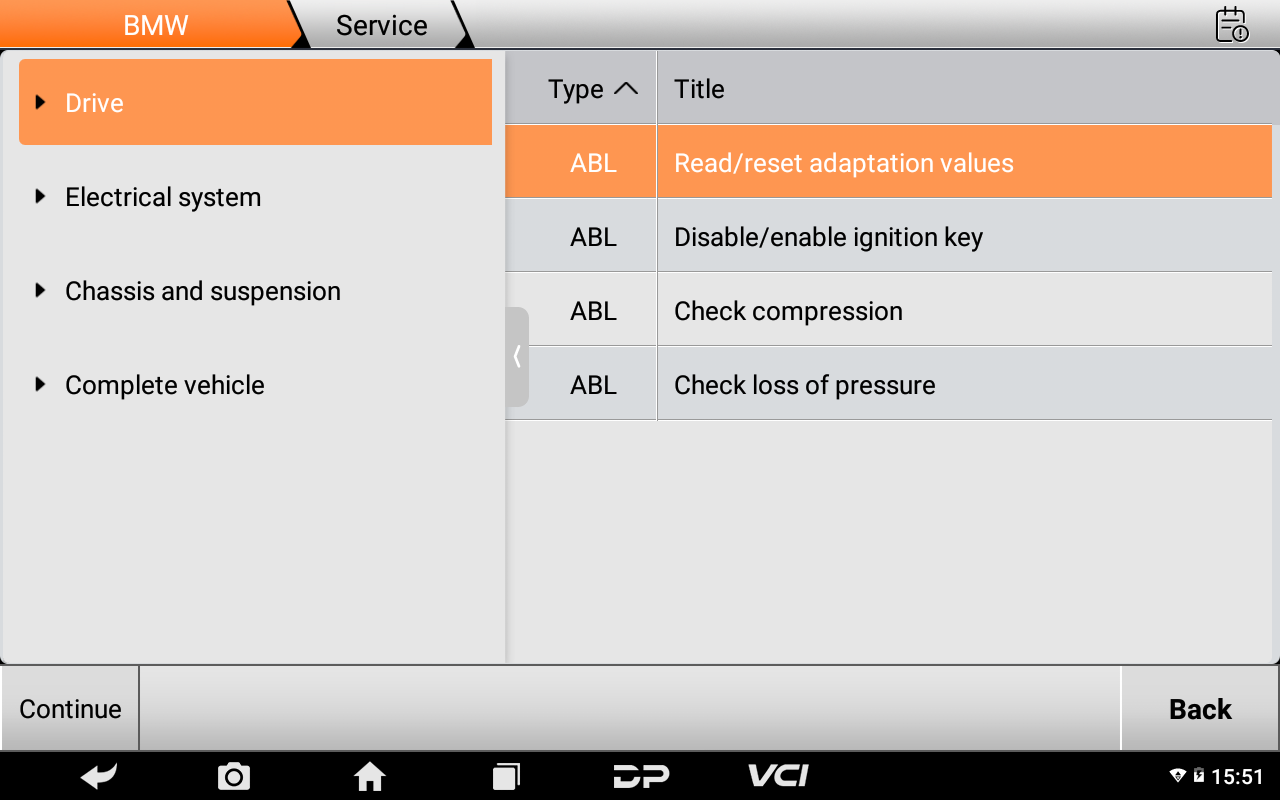Image resolution: width=1280 pixels, height=800 pixels.
Task: Select Complete vehicle in the tree
Action: (165, 385)
